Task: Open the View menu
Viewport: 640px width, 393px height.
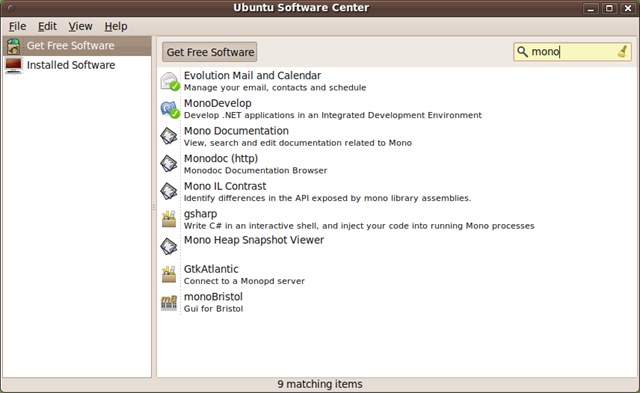Action: coord(80,27)
